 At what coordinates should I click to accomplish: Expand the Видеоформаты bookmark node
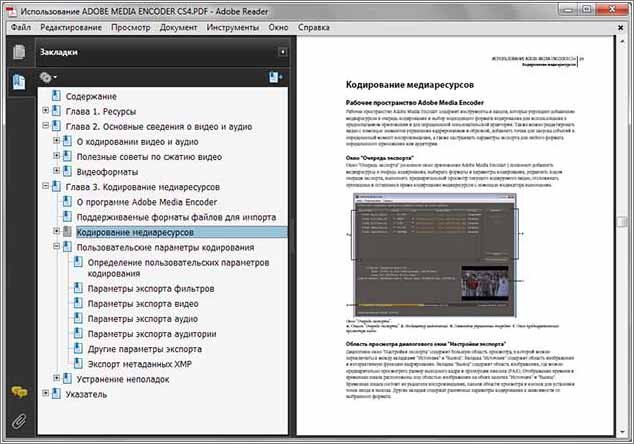pos(57,171)
